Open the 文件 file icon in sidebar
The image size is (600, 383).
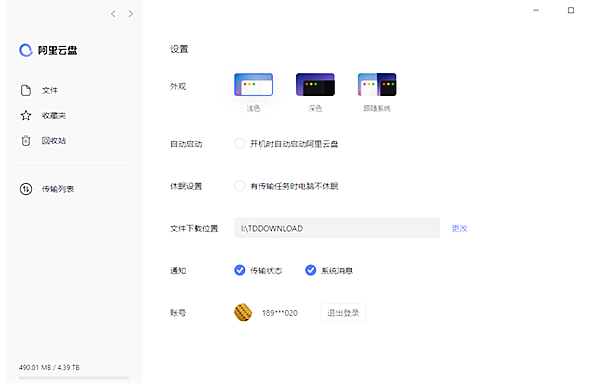[26, 90]
